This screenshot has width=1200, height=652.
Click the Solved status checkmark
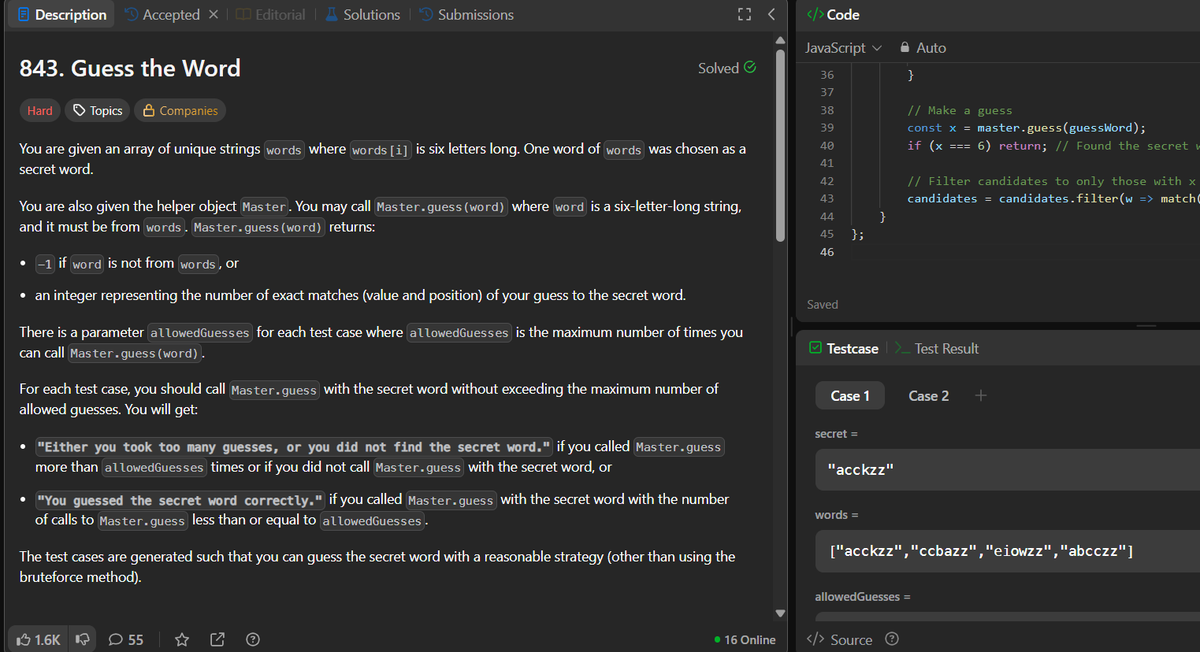click(749, 68)
